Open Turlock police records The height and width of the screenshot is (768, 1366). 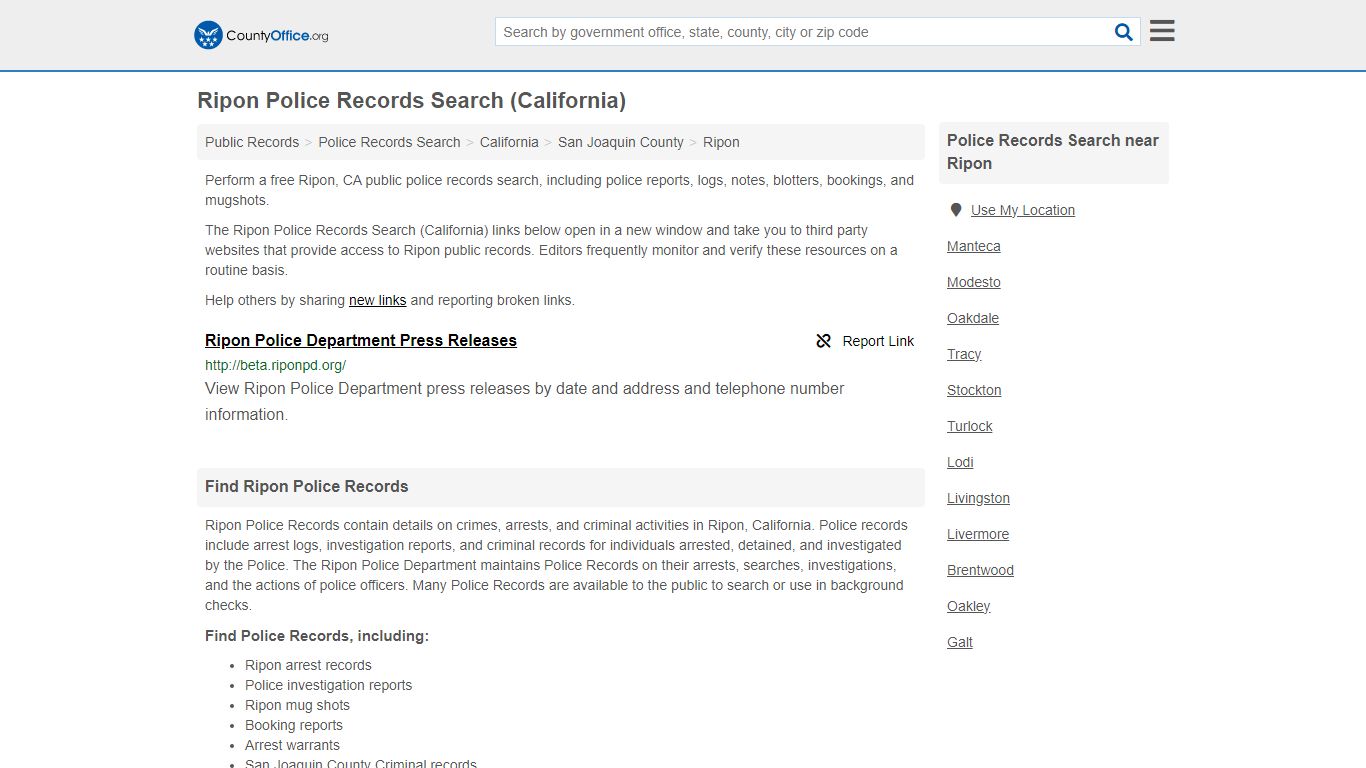tap(970, 426)
